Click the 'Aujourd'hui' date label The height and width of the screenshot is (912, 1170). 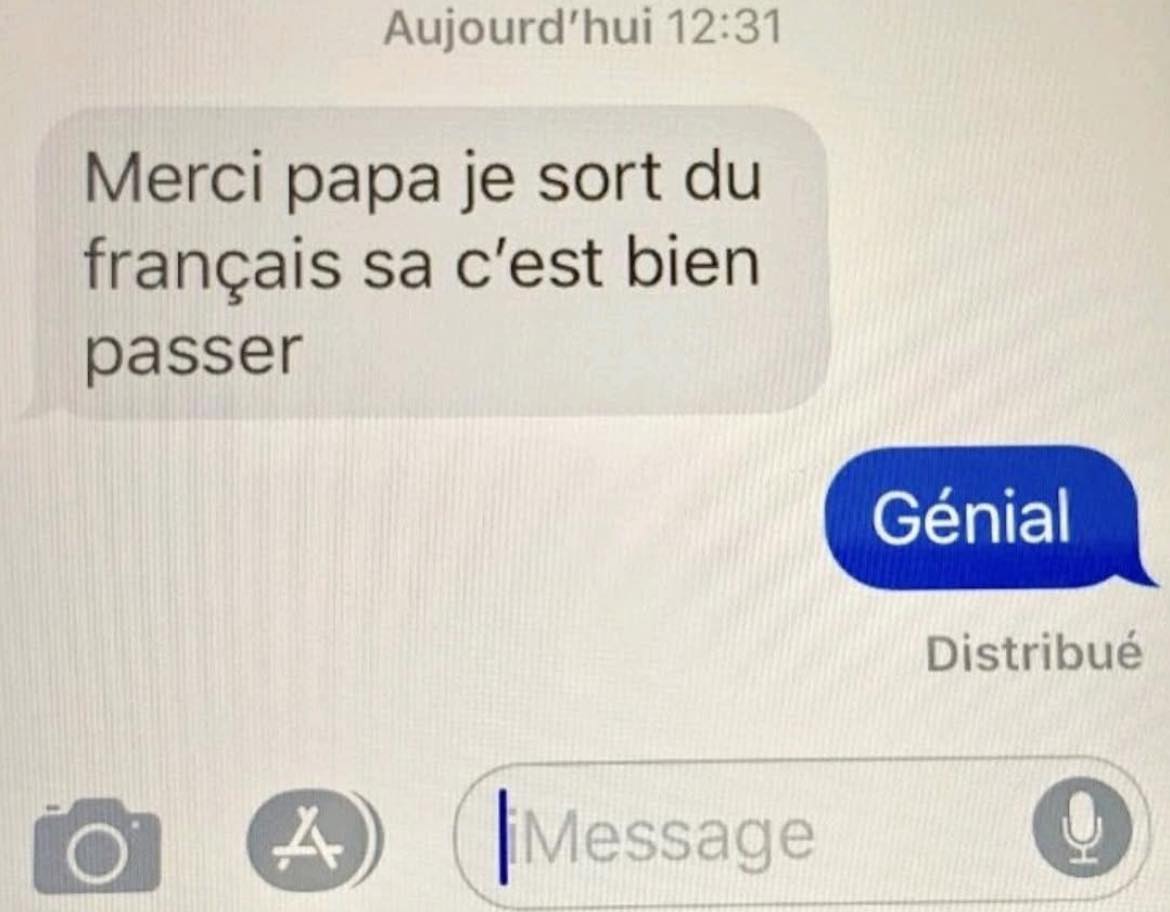point(518,28)
